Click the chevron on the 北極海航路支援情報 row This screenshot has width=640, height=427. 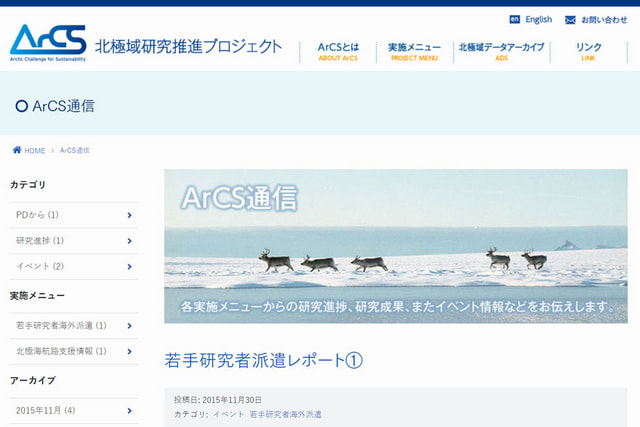click(x=129, y=351)
